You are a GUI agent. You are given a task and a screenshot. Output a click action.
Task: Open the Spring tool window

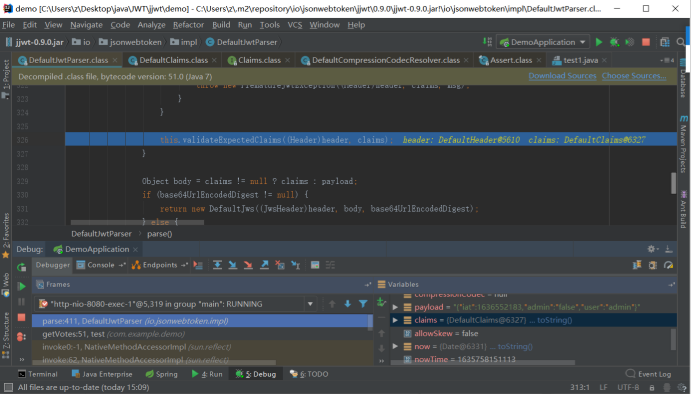pyautogui.click(x=161, y=374)
